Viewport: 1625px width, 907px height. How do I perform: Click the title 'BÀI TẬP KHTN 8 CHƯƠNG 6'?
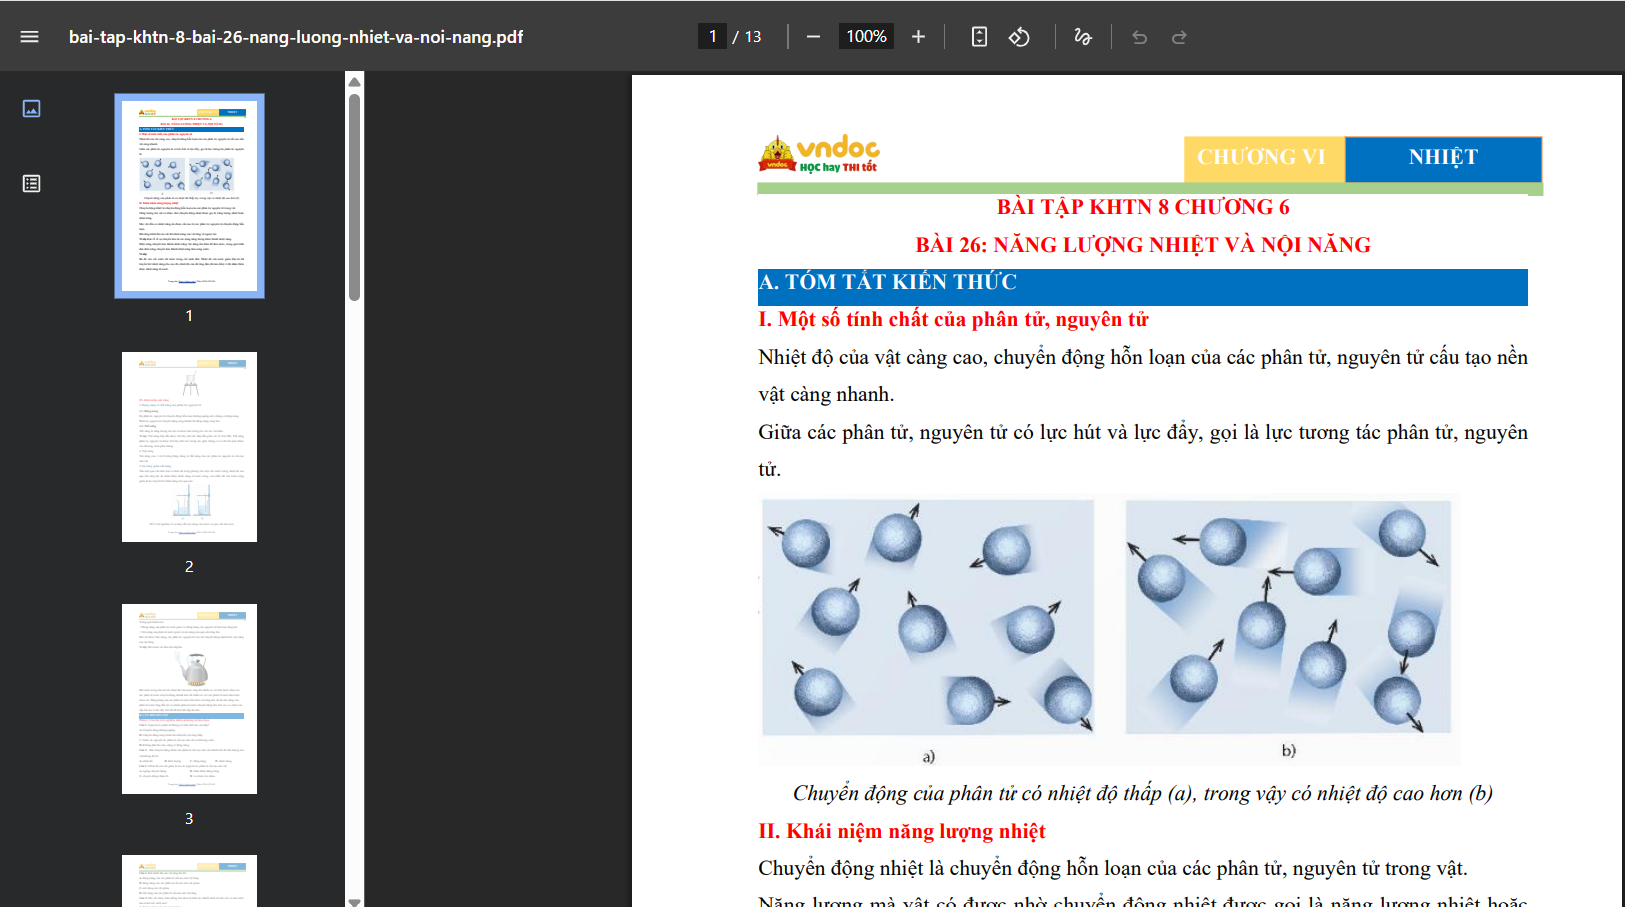pos(1143,207)
